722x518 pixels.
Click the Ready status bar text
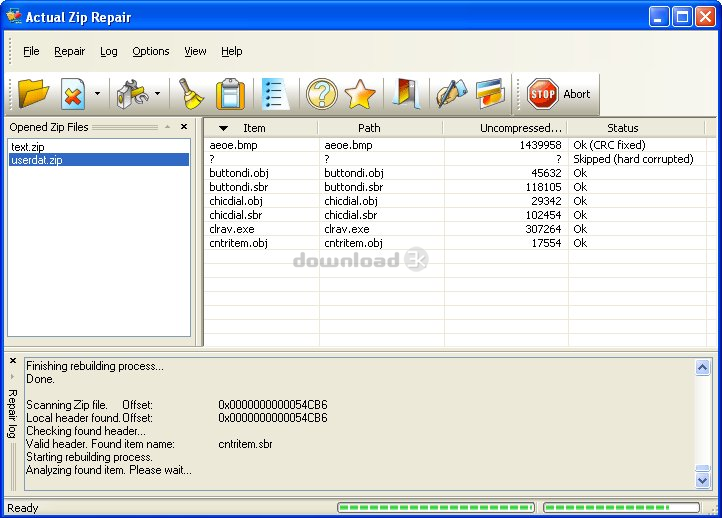click(23, 508)
